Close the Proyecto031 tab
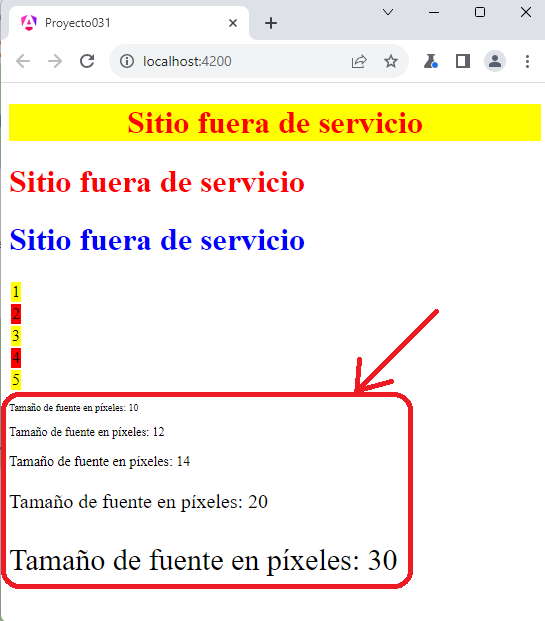Screen dimensions: 545x621 click(x=233, y=23)
